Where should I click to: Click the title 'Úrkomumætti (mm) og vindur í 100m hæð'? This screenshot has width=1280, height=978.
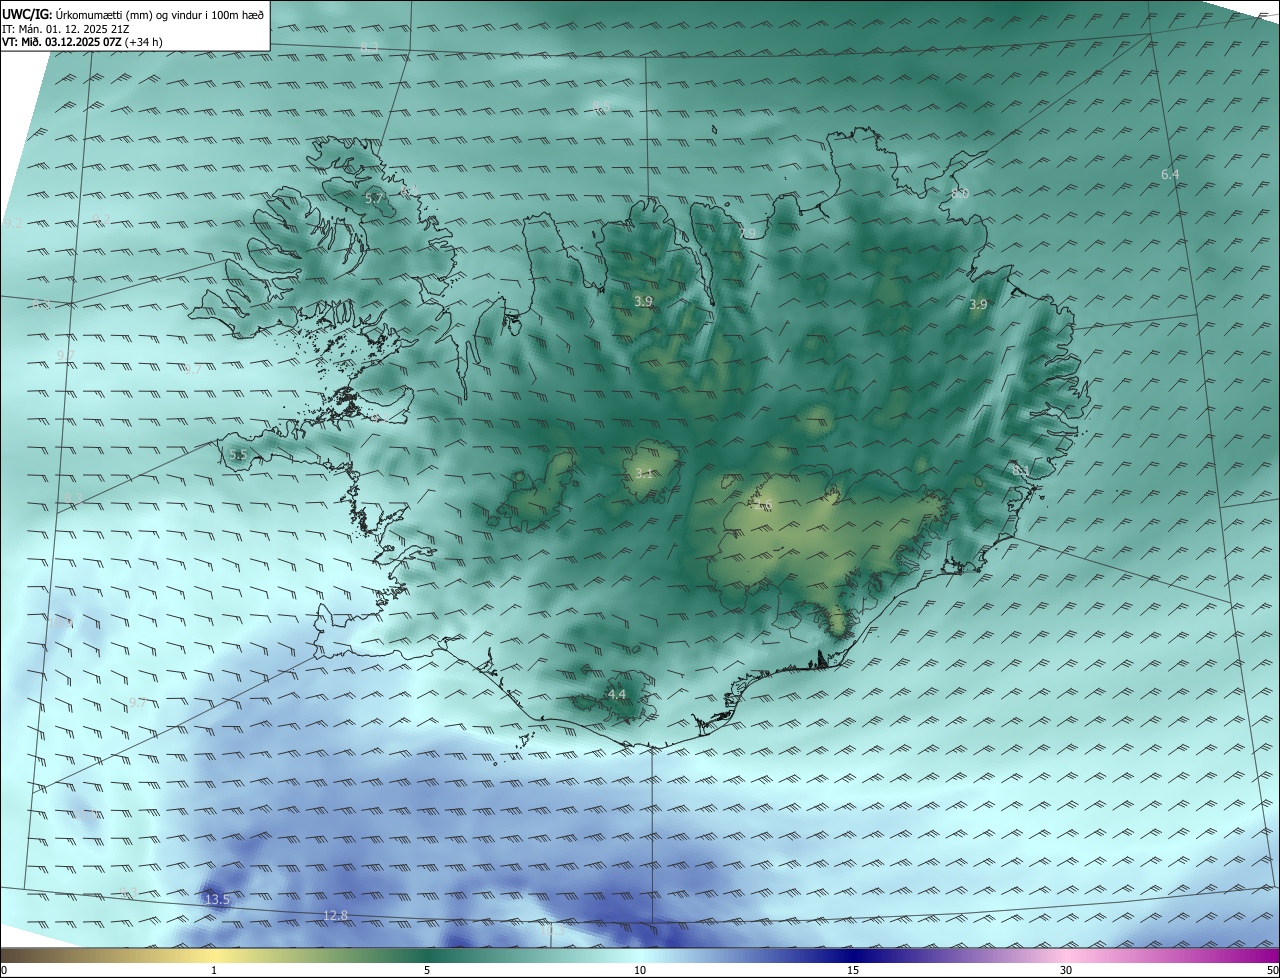(x=160, y=14)
